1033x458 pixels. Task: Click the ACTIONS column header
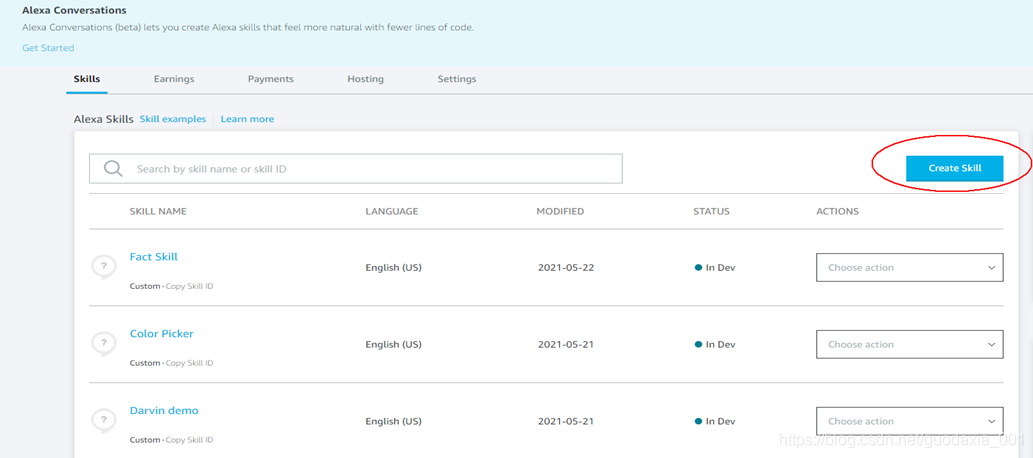837,212
